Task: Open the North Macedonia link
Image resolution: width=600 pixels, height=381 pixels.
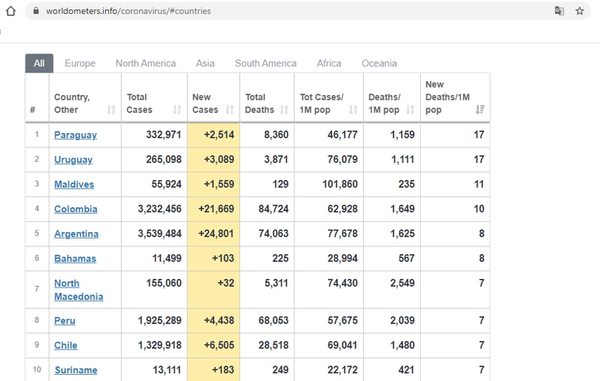Action: coord(78,290)
